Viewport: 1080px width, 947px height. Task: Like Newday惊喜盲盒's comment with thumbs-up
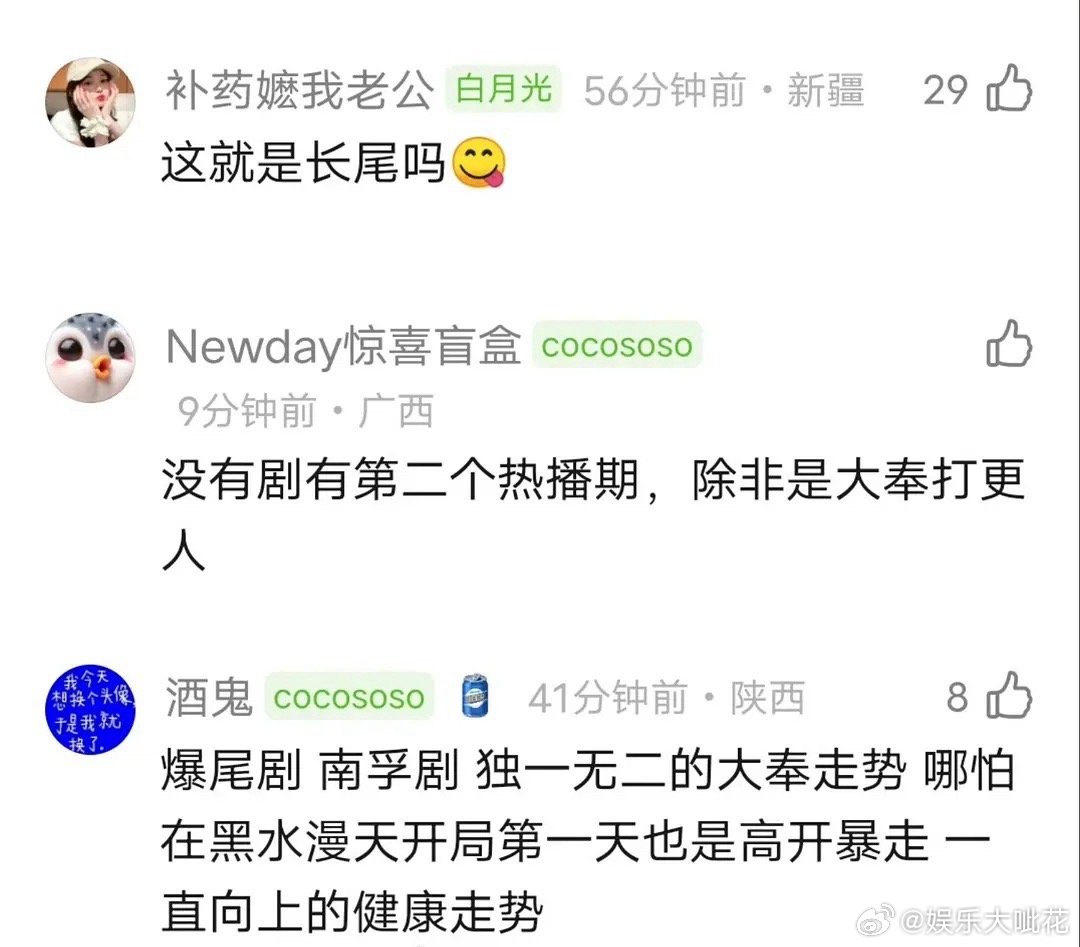tap(1009, 343)
